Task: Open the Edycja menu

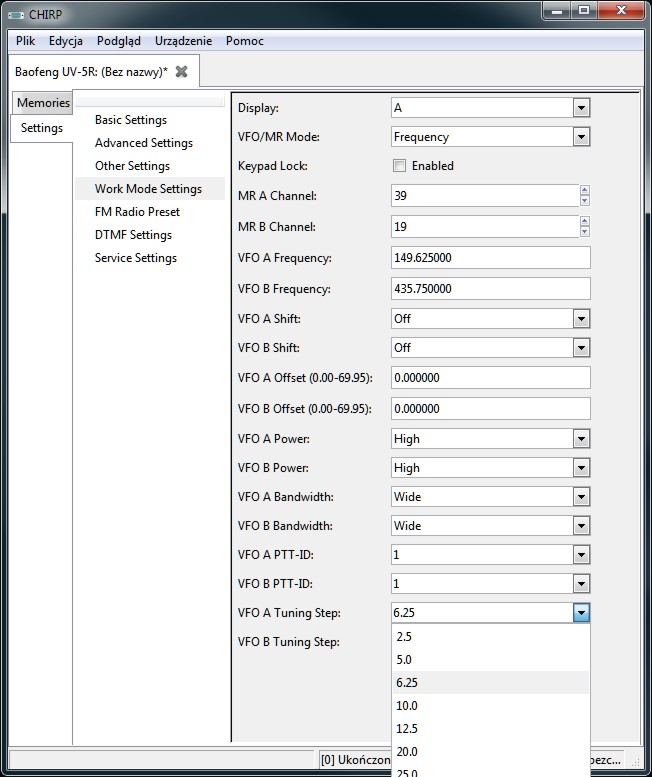Action: [x=66, y=41]
